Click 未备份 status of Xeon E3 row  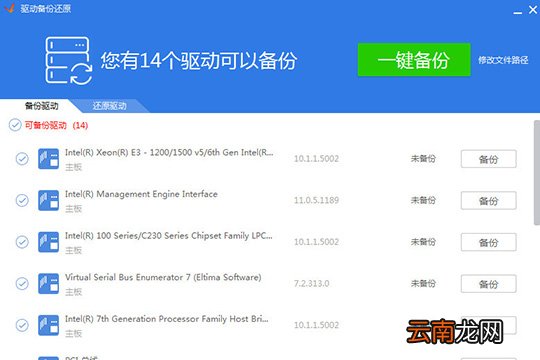[x=423, y=159]
